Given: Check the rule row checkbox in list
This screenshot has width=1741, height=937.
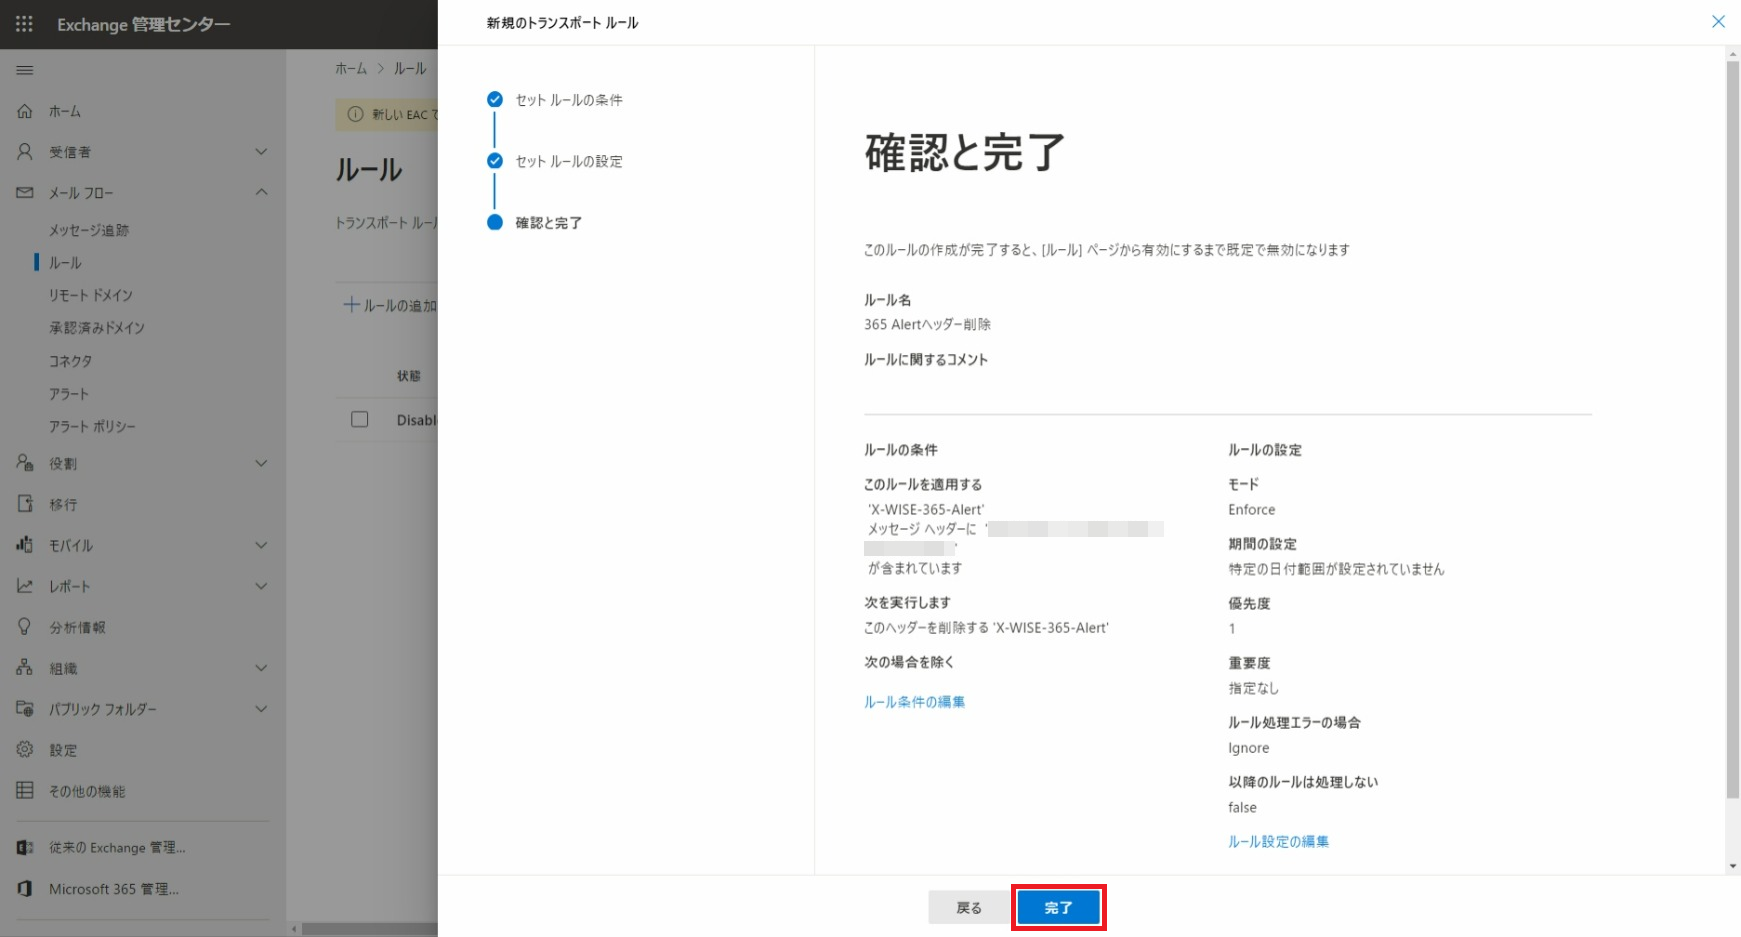Looking at the screenshot, I should point(360,420).
